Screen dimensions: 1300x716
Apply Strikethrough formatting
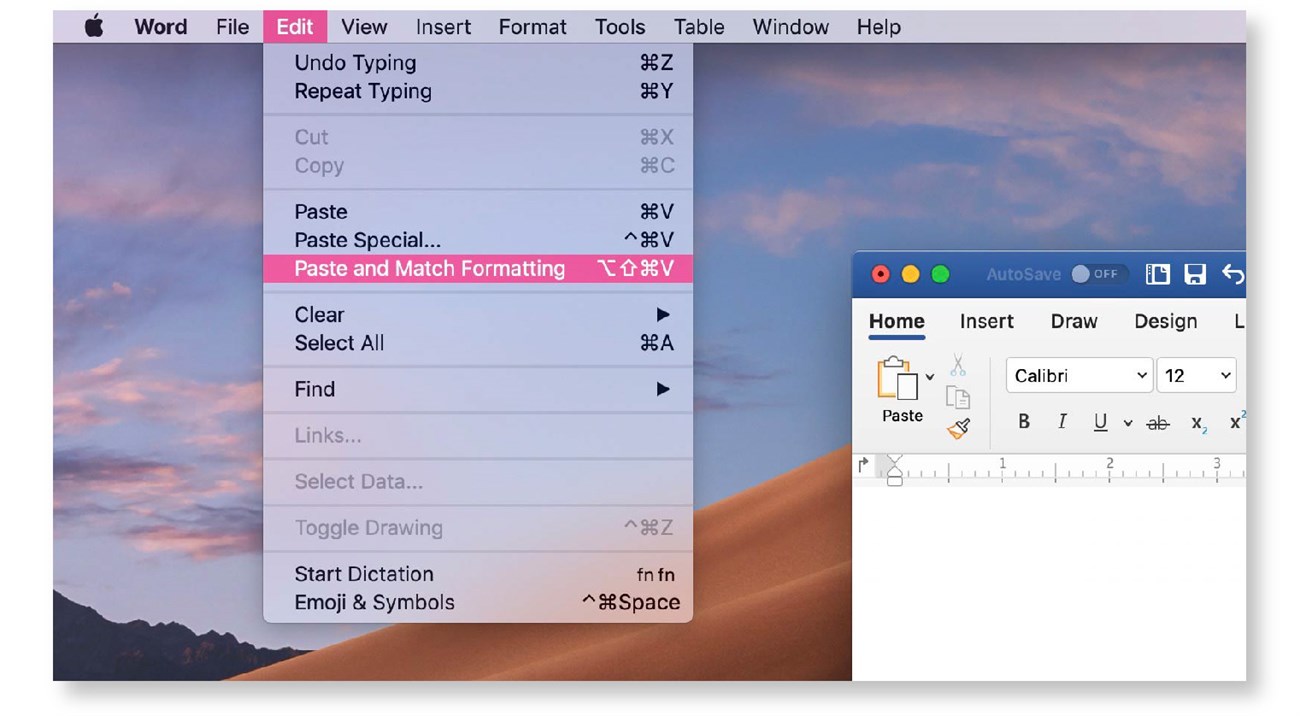[1158, 423]
